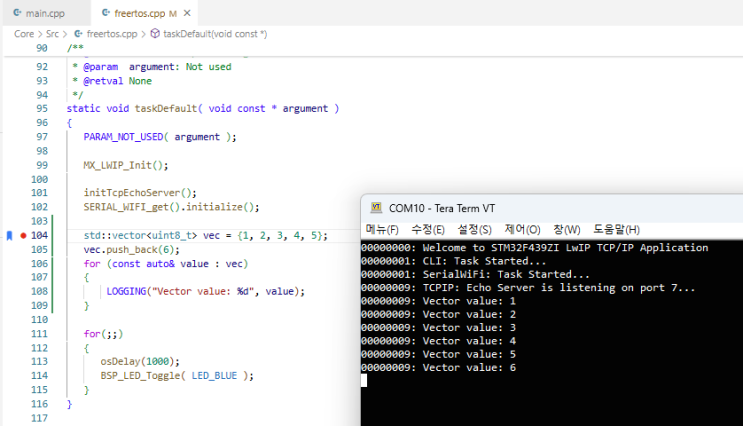Open the 메뉴(F) menu in Tera Term
This screenshot has height=426, width=743.
pyautogui.click(x=382, y=230)
